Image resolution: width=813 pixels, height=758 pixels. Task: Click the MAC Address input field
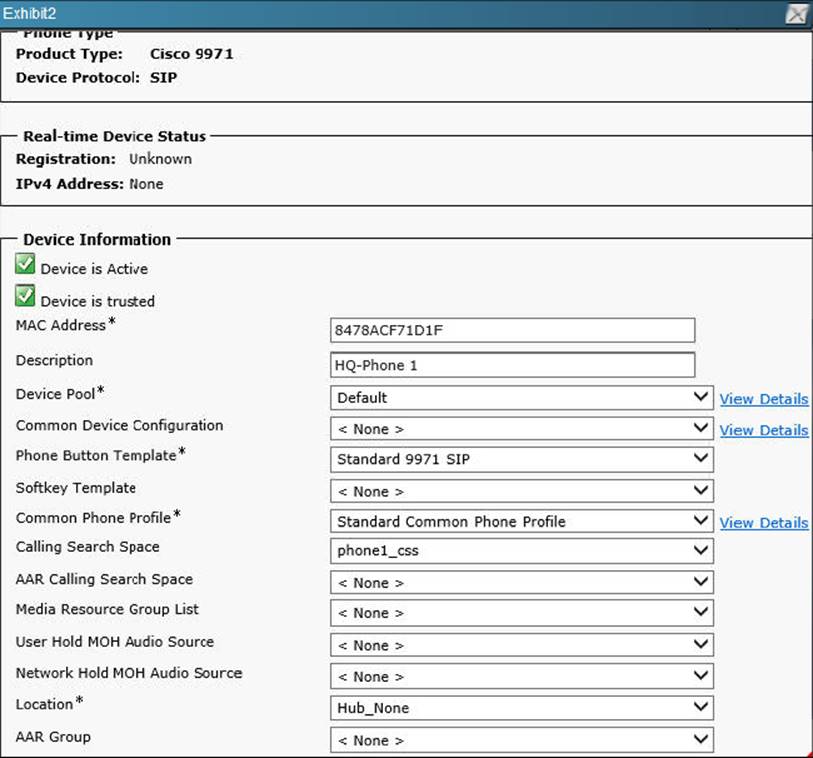coord(512,330)
